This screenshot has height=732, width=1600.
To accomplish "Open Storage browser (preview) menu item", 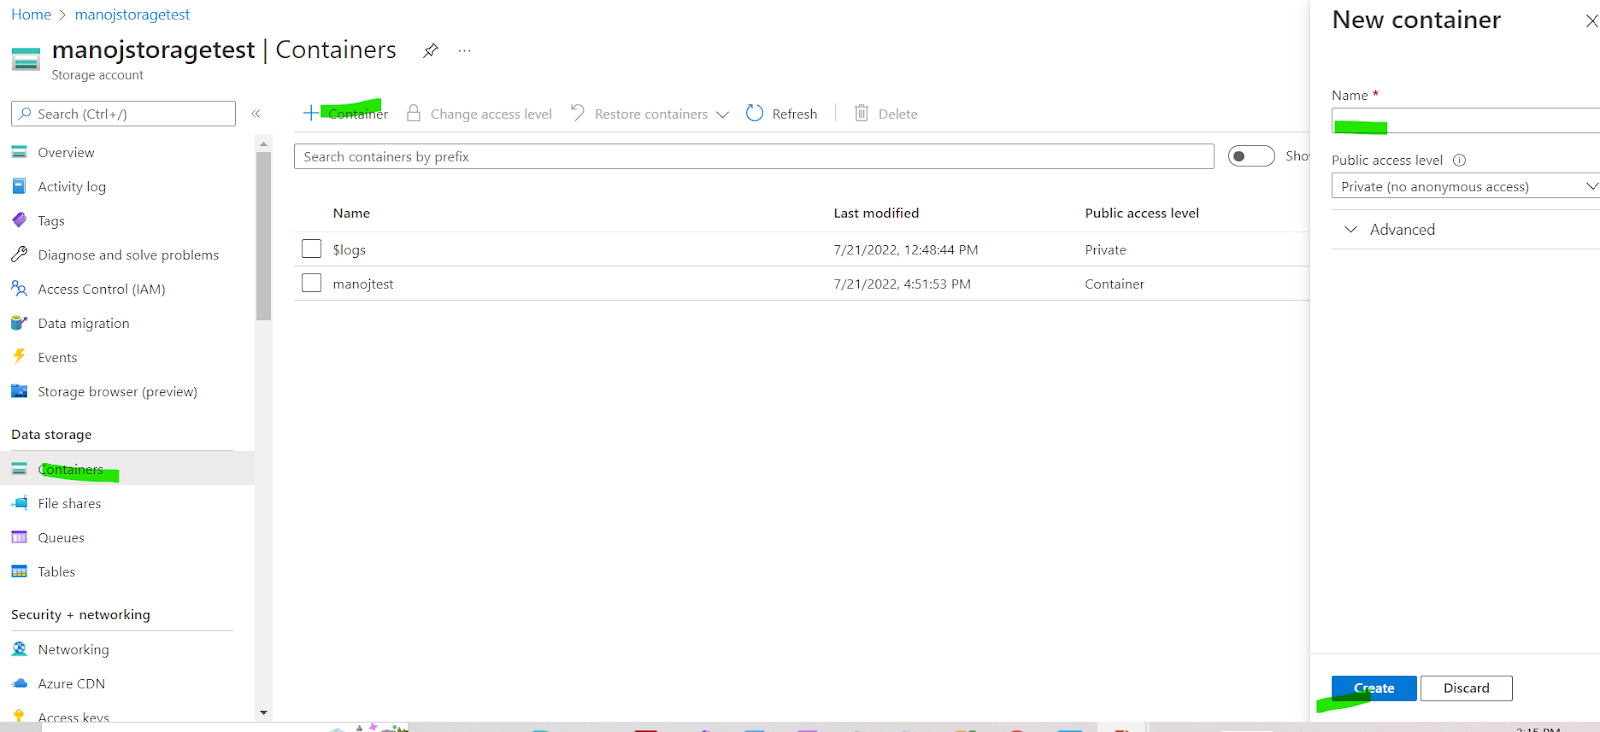I will click(x=118, y=391).
